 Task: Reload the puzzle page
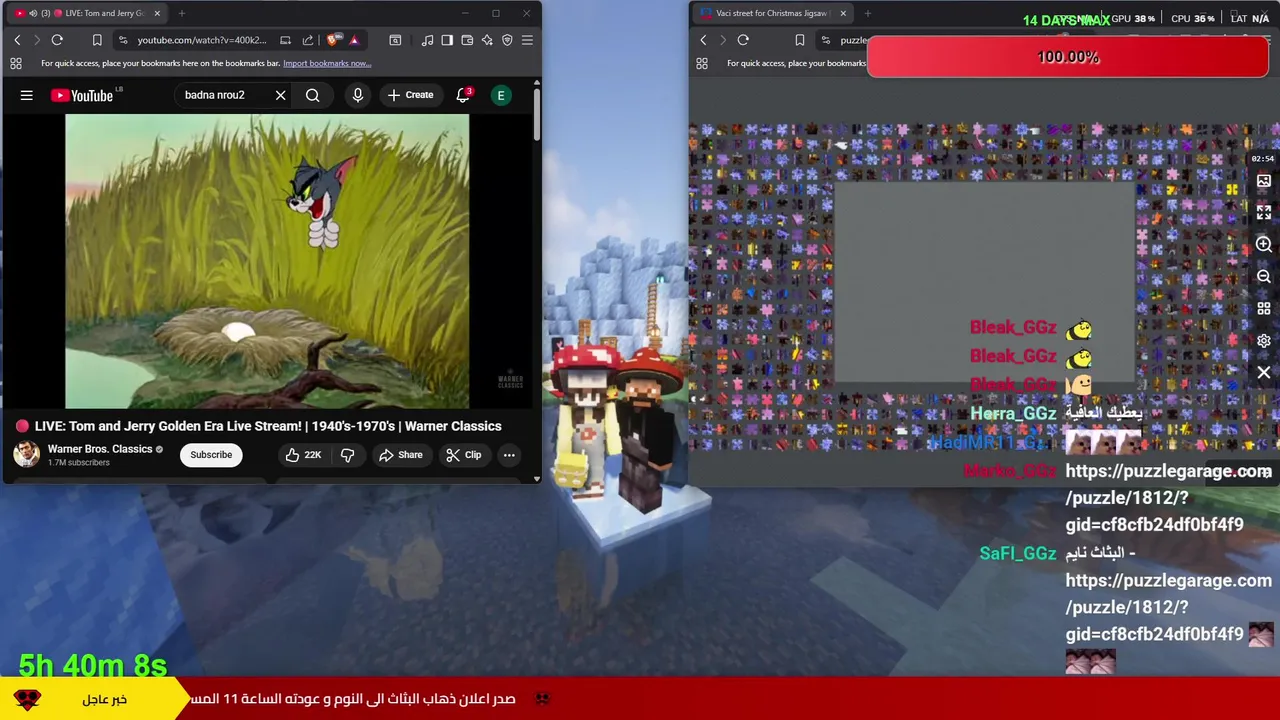[743, 40]
